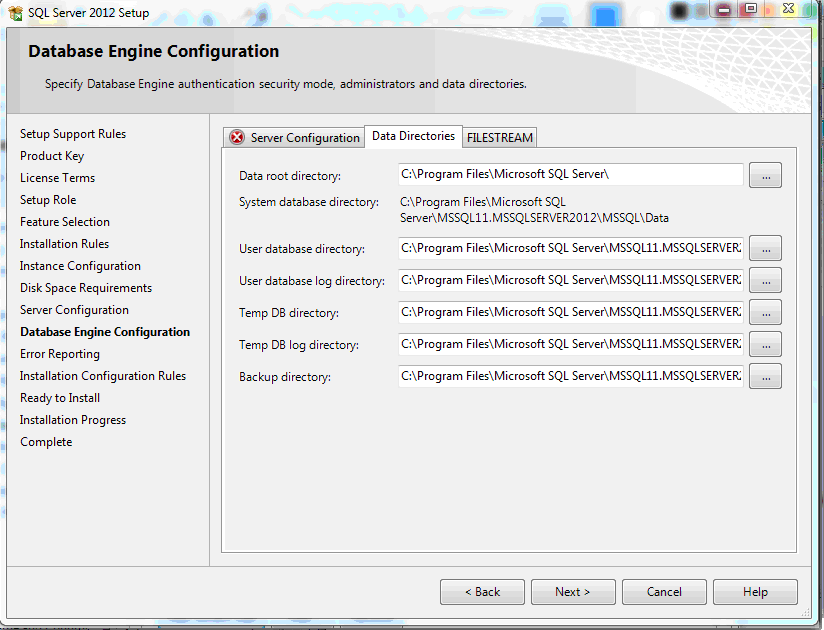Open Help for this setup page
824x630 pixels.
click(755, 592)
